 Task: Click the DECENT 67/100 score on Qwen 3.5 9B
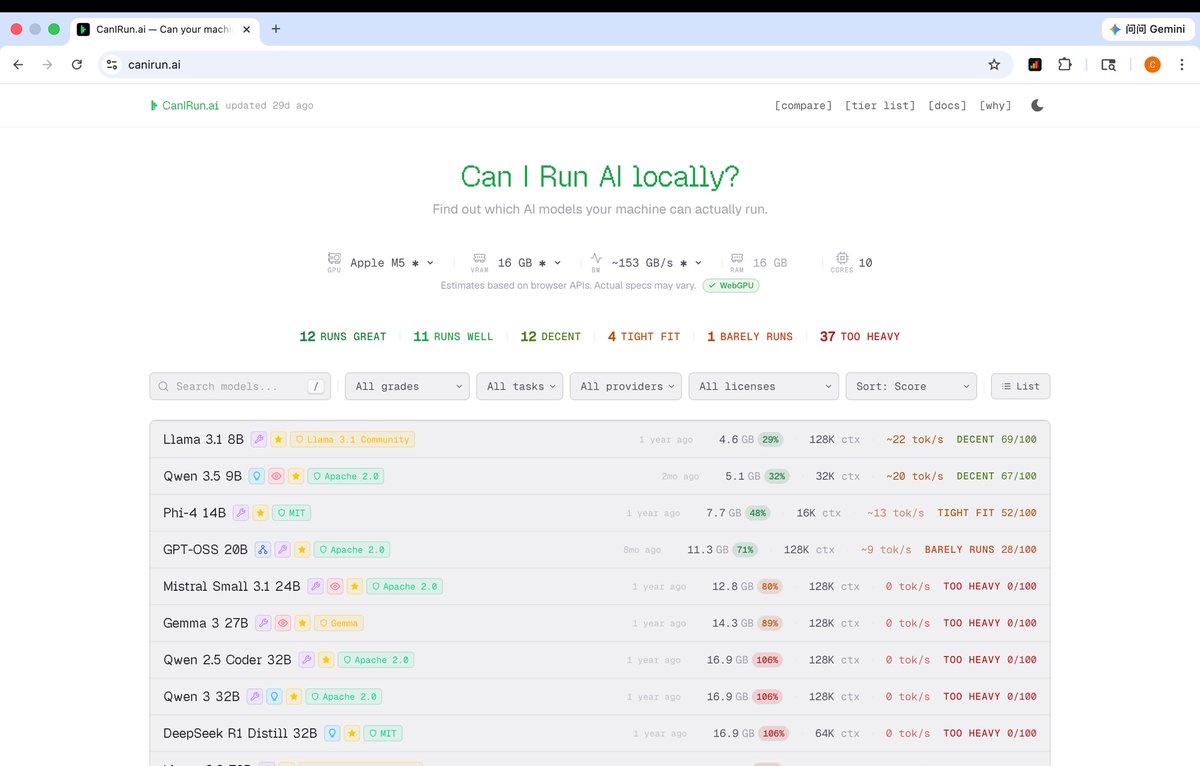997,476
